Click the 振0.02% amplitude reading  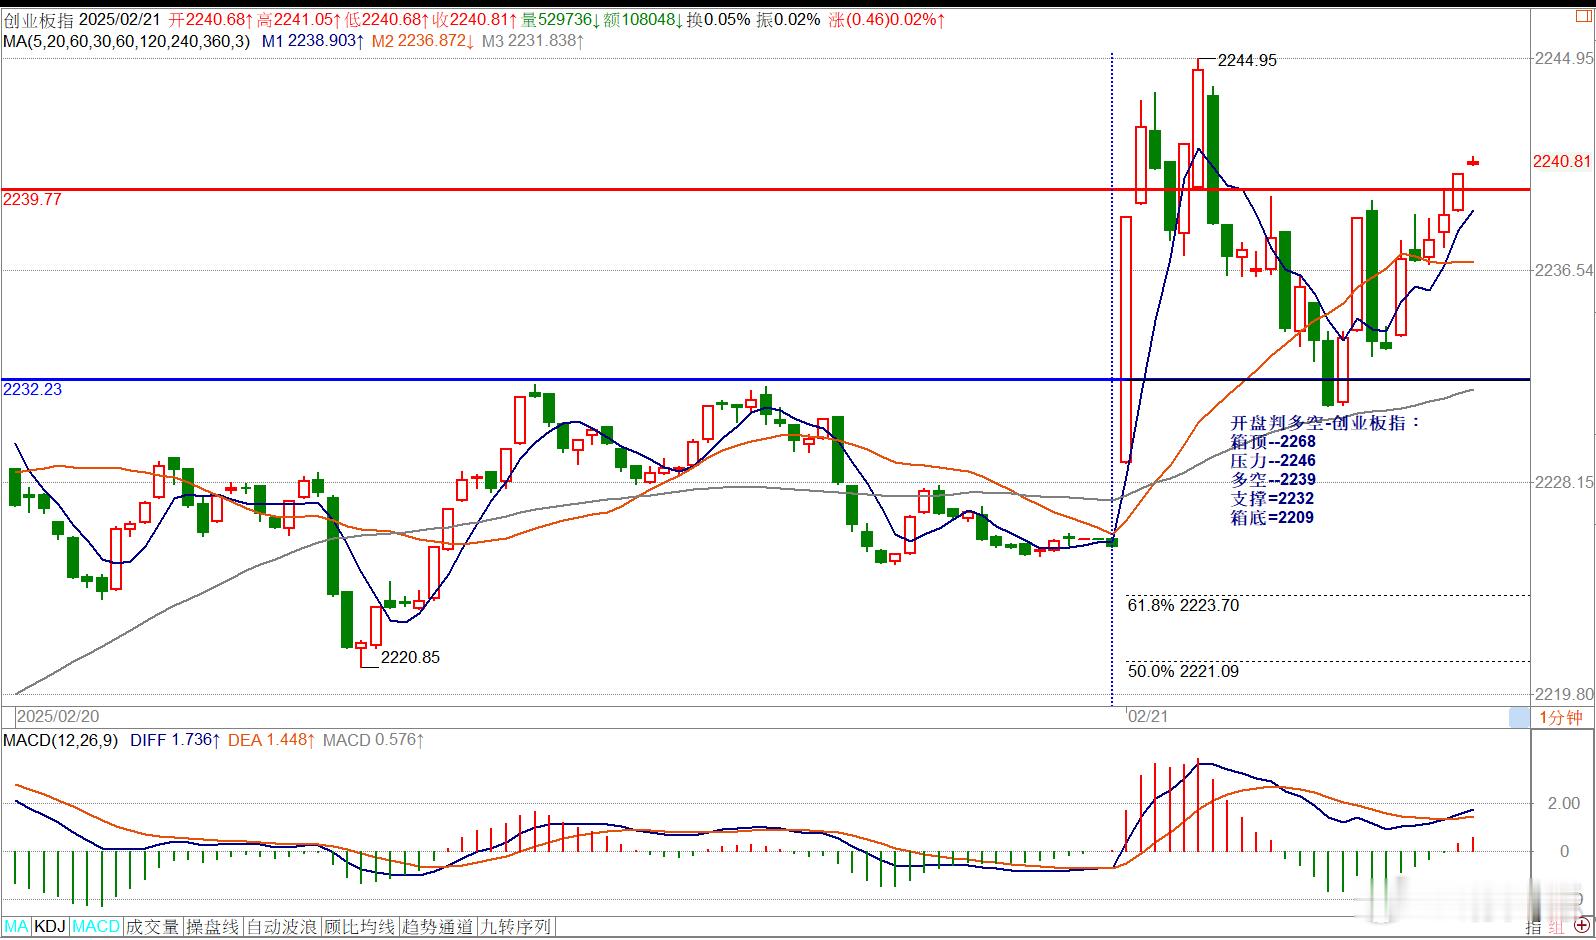click(x=788, y=20)
